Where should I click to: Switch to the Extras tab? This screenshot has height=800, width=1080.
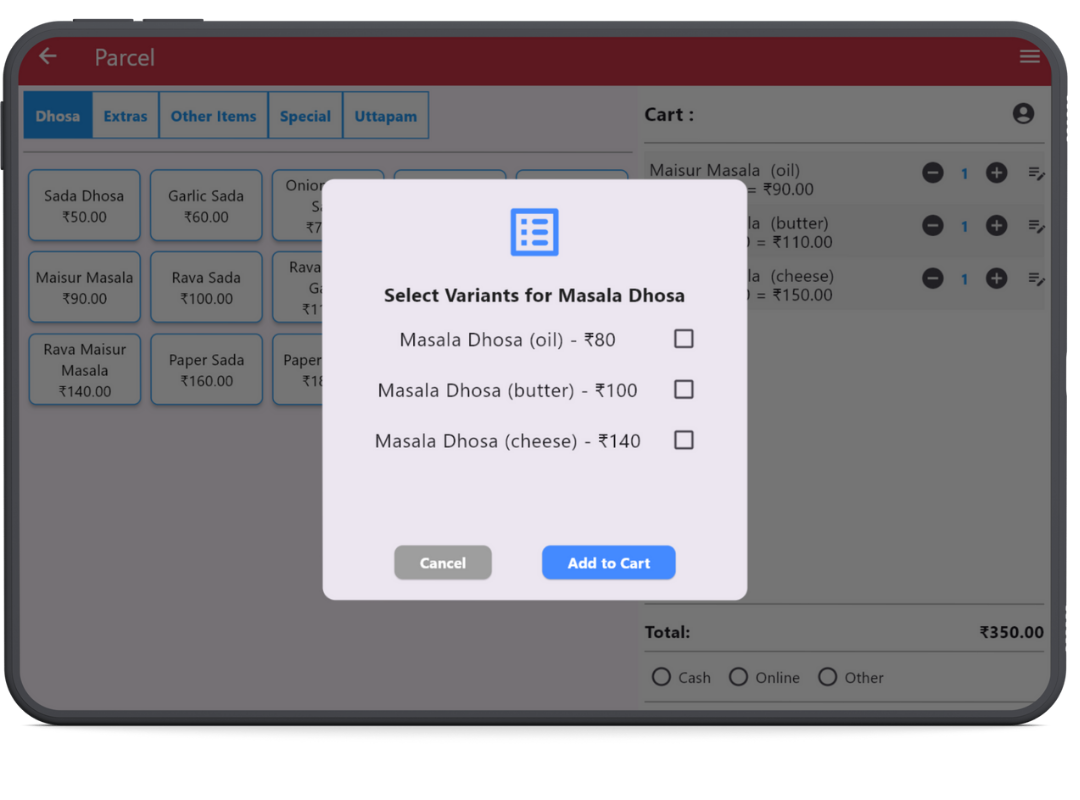coord(125,116)
